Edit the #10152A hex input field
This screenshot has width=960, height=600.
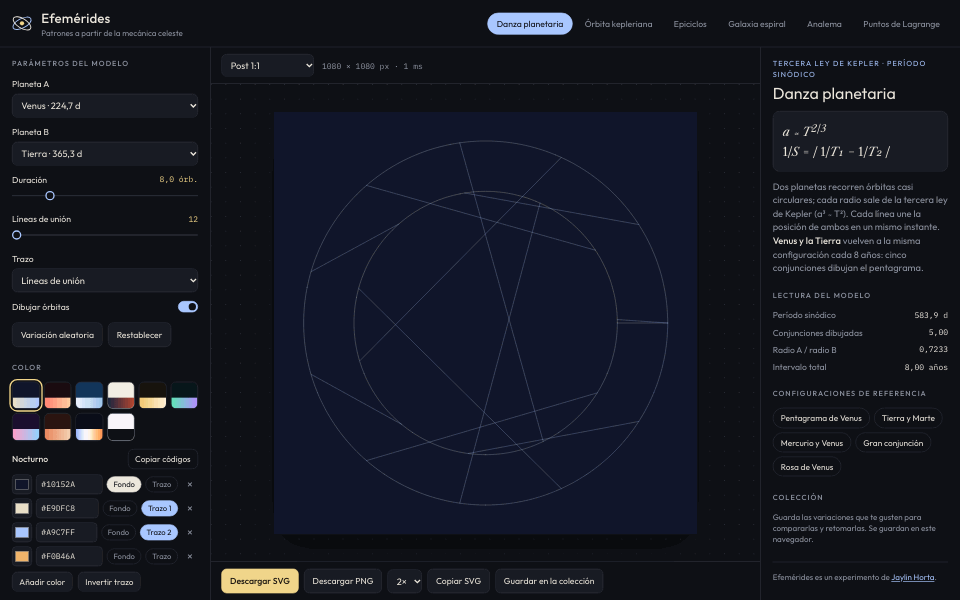[69, 484]
